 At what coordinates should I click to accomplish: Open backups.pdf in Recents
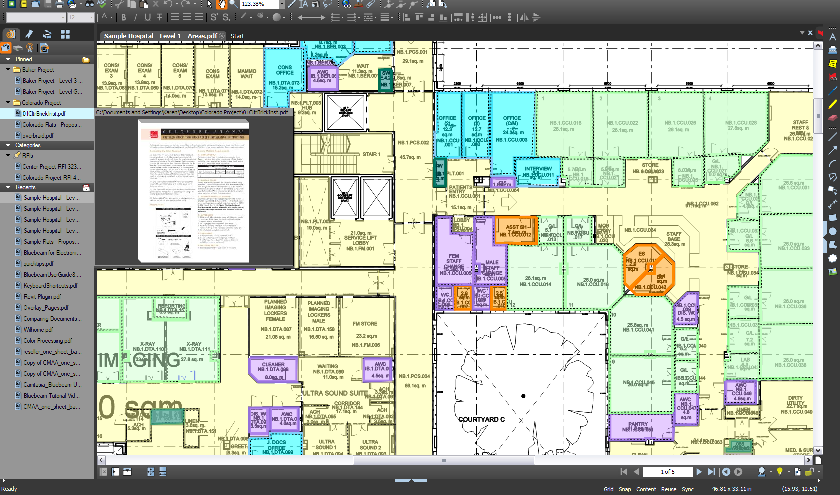[x=39, y=264]
